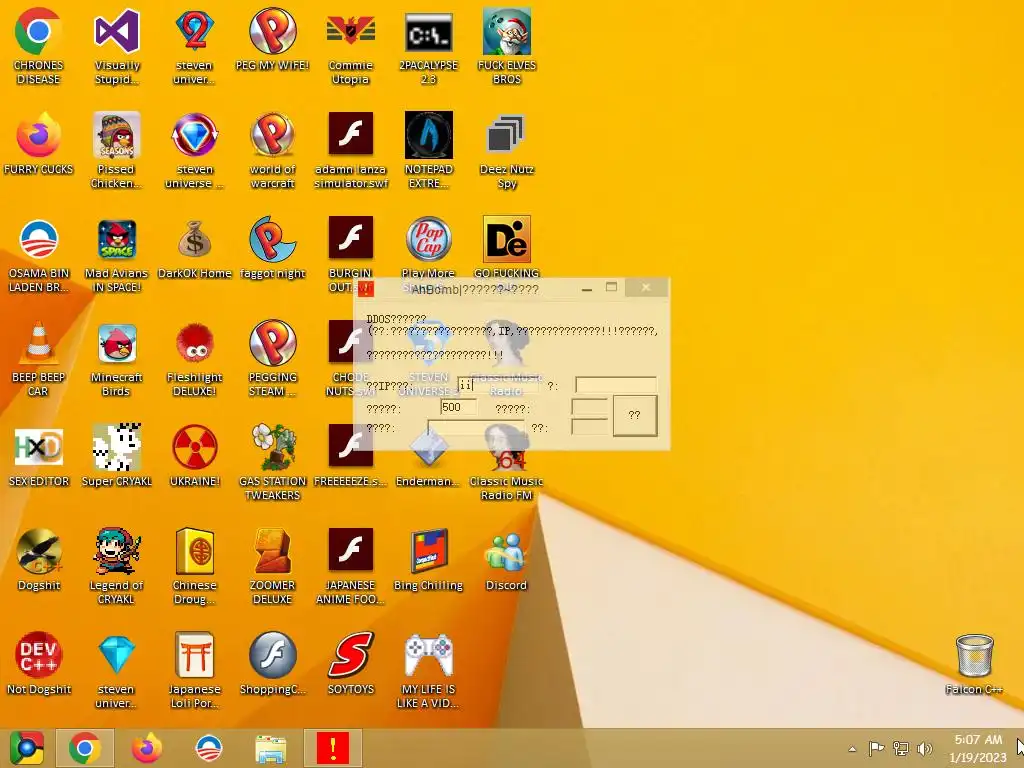
Task: Minimize the AhBomb window
Action: click(587, 288)
